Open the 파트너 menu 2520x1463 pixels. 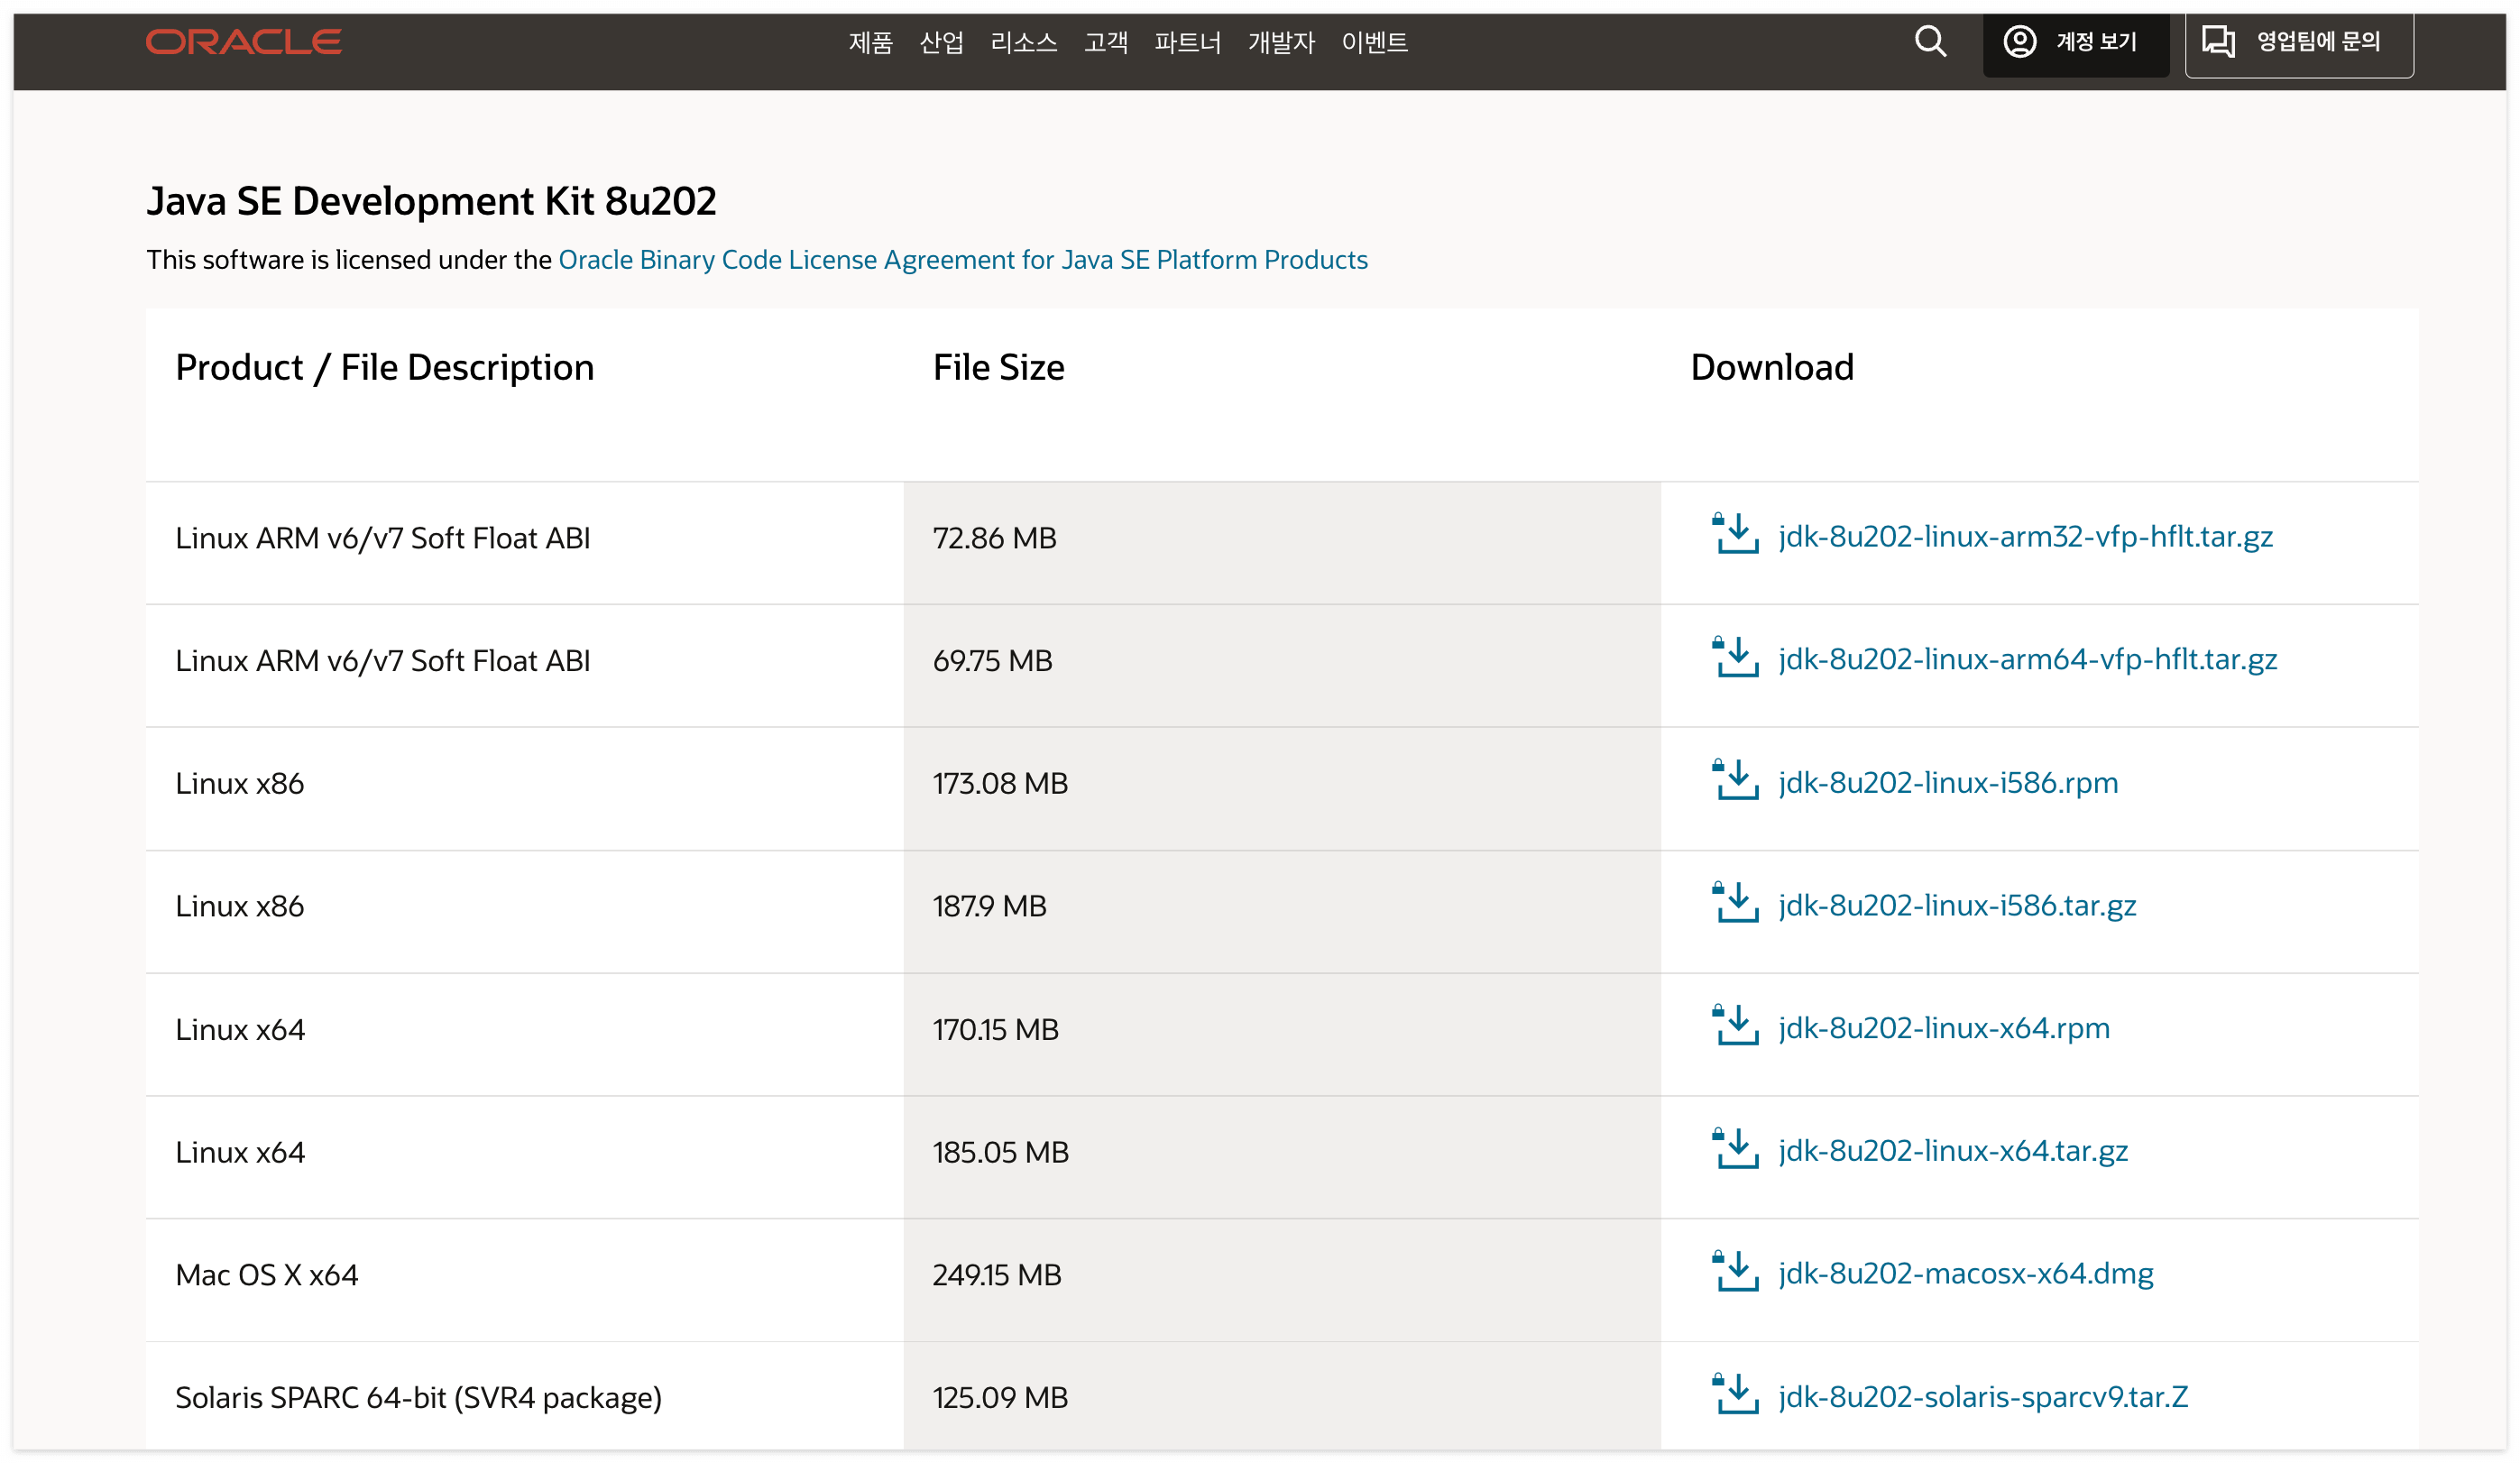click(x=1188, y=42)
